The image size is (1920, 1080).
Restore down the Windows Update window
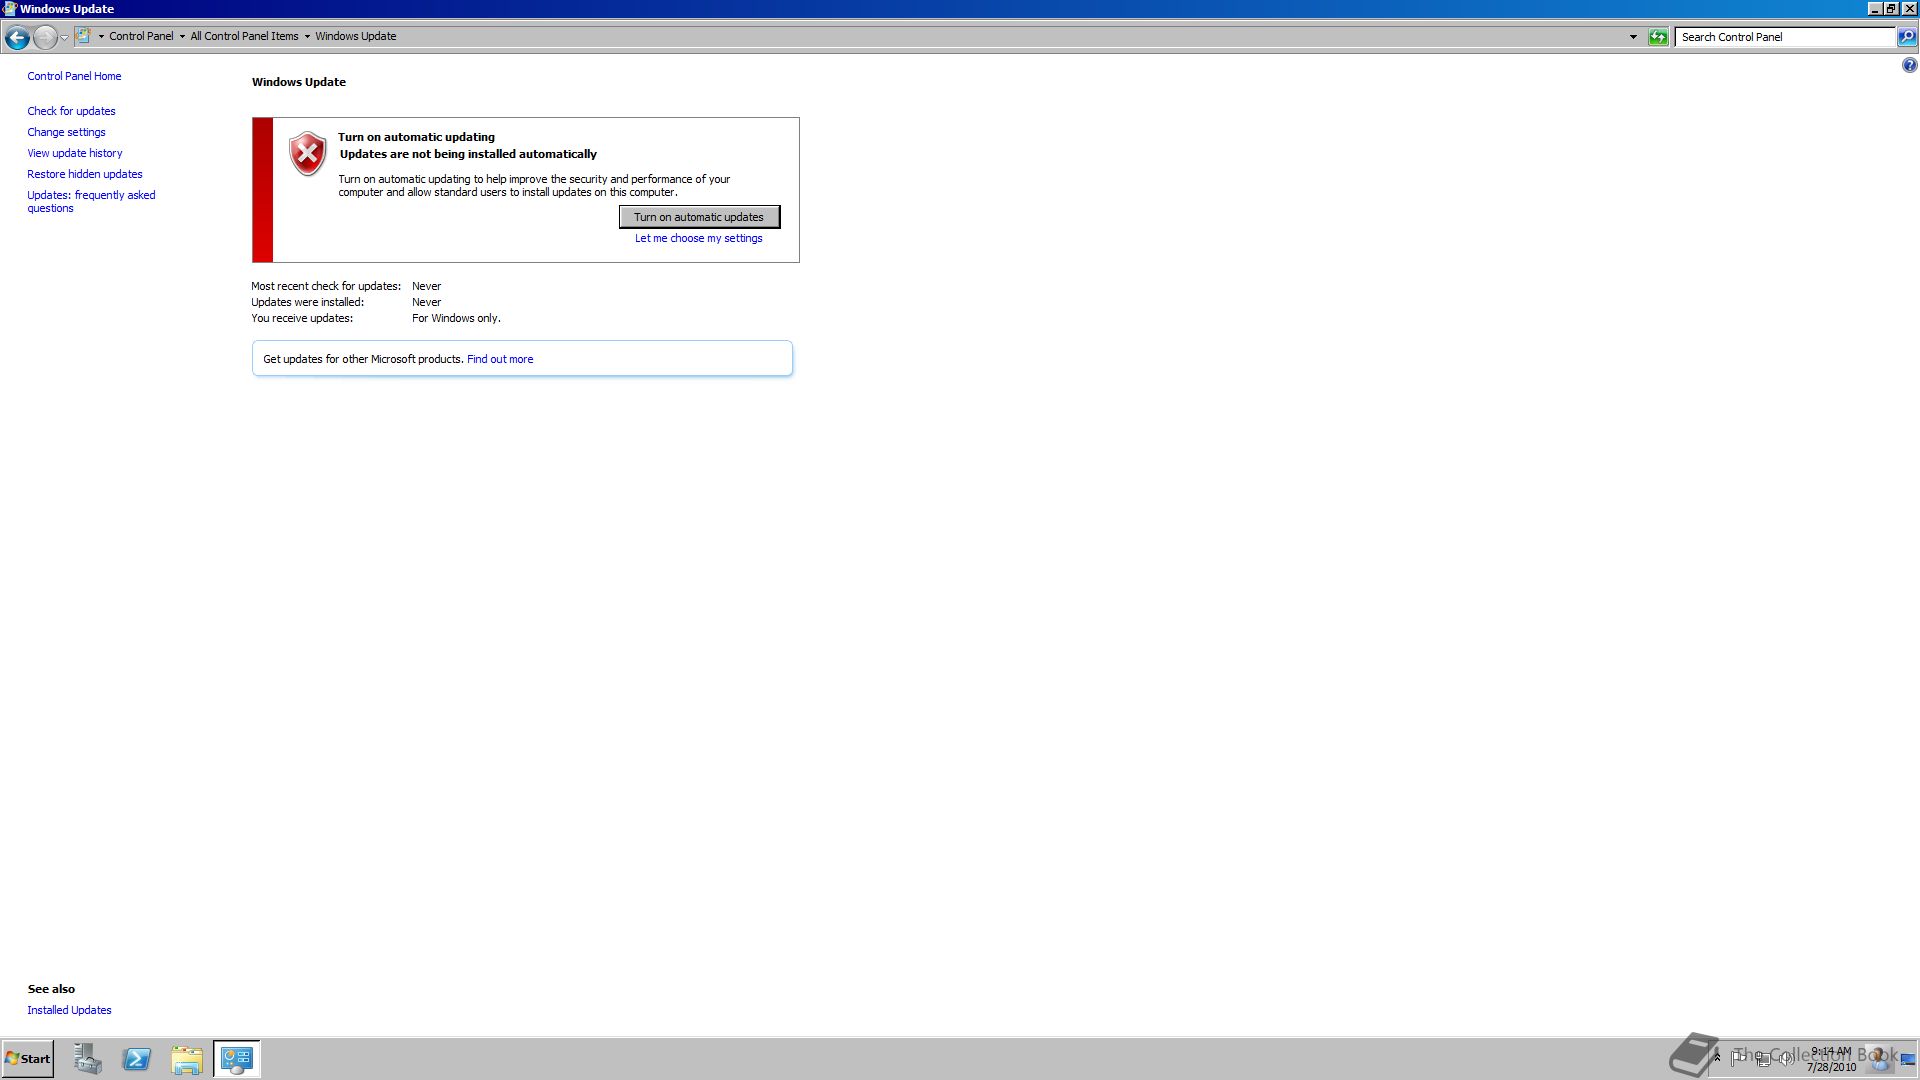[x=1890, y=8]
